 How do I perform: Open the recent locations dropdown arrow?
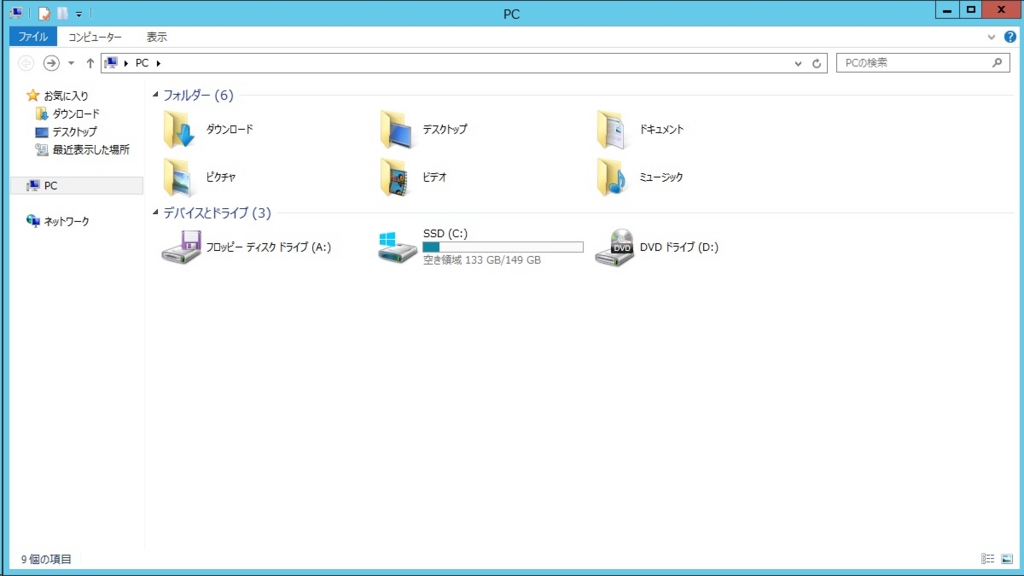click(x=71, y=63)
